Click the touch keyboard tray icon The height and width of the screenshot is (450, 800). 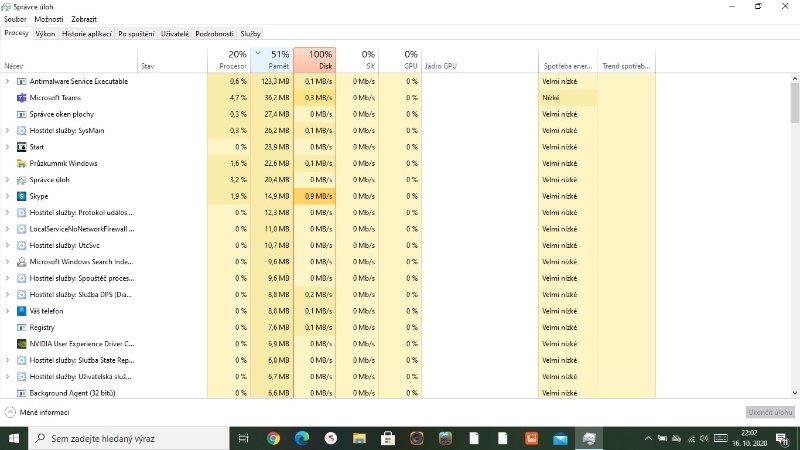[x=720, y=438]
